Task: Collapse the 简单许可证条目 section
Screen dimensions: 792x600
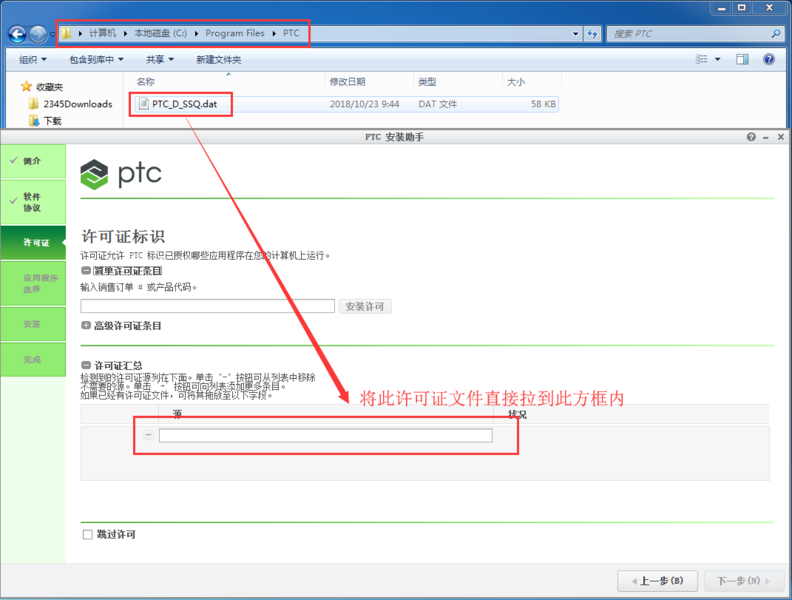Action: 86,271
